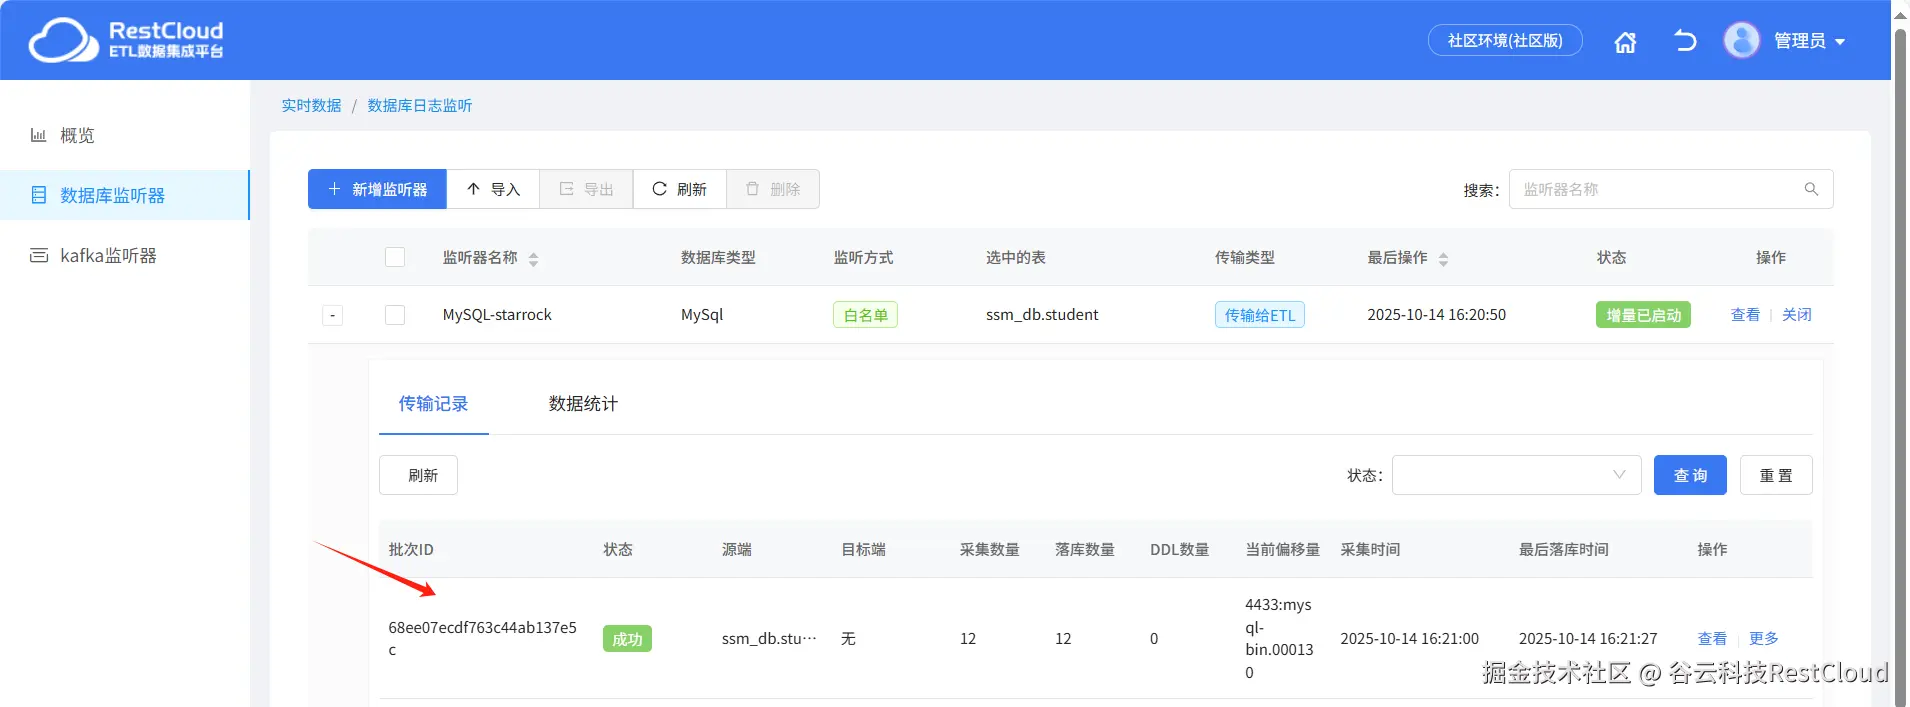Open the Overview chart icon in sidebar

click(38, 135)
